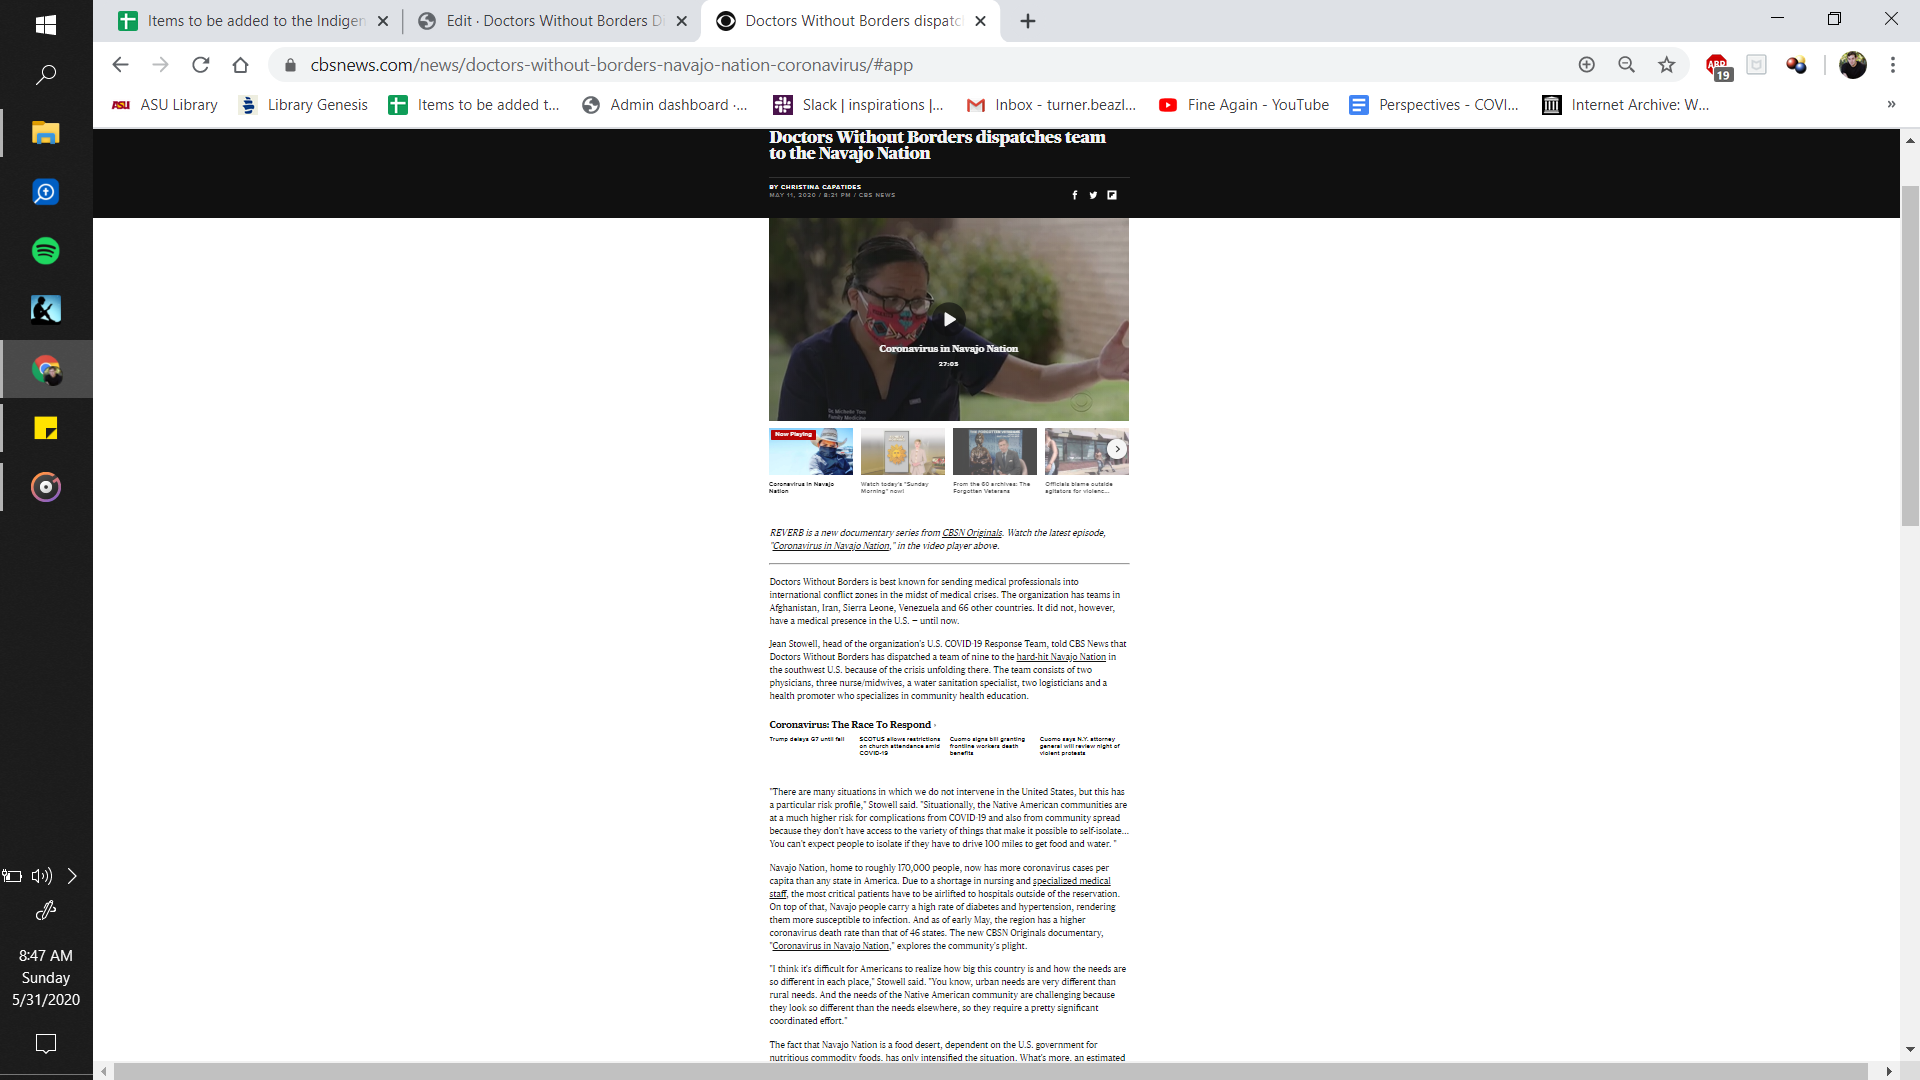Bookmark this page with star icon
The image size is (1920, 1080).
(x=1666, y=65)
